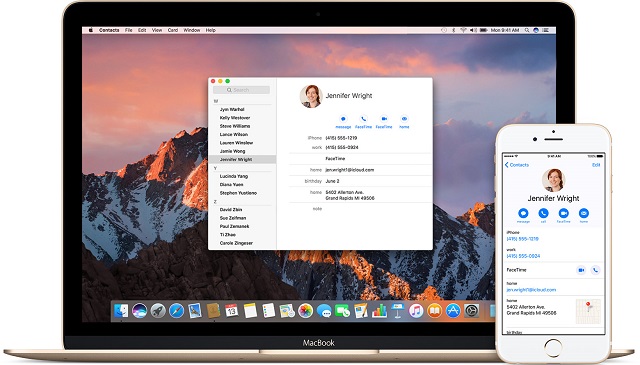Open the Window menu in menu bar

point(191,30)
